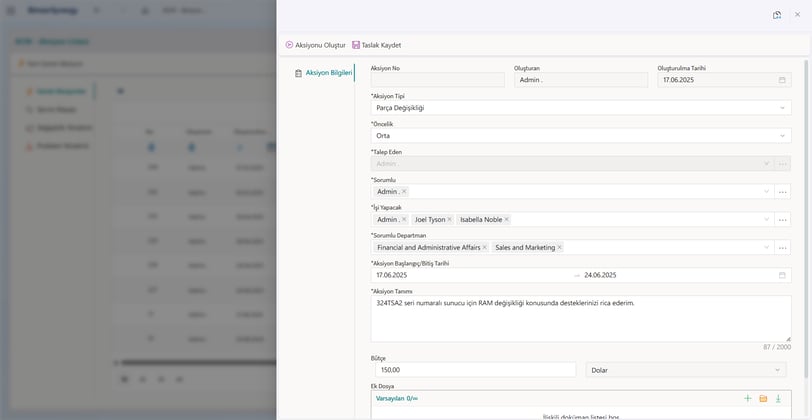Open the Sorumlu dropdown arrow

tap(767, 192)
